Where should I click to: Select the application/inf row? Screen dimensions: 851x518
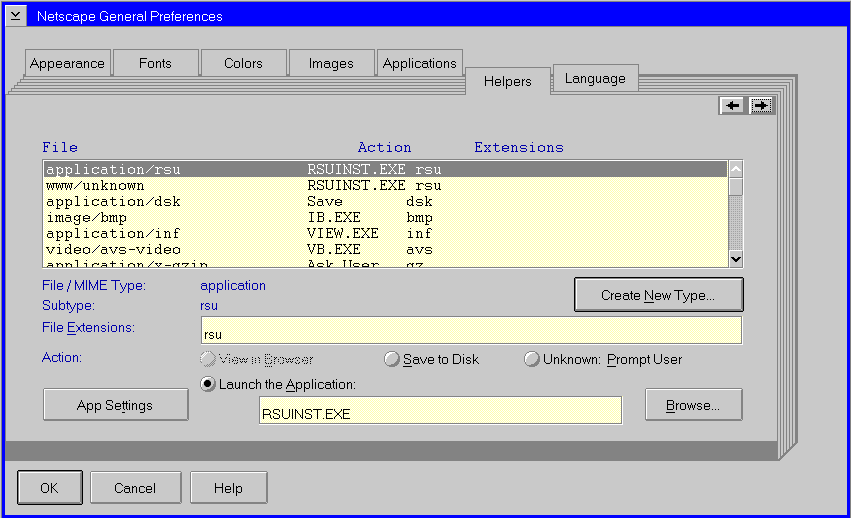385,233
